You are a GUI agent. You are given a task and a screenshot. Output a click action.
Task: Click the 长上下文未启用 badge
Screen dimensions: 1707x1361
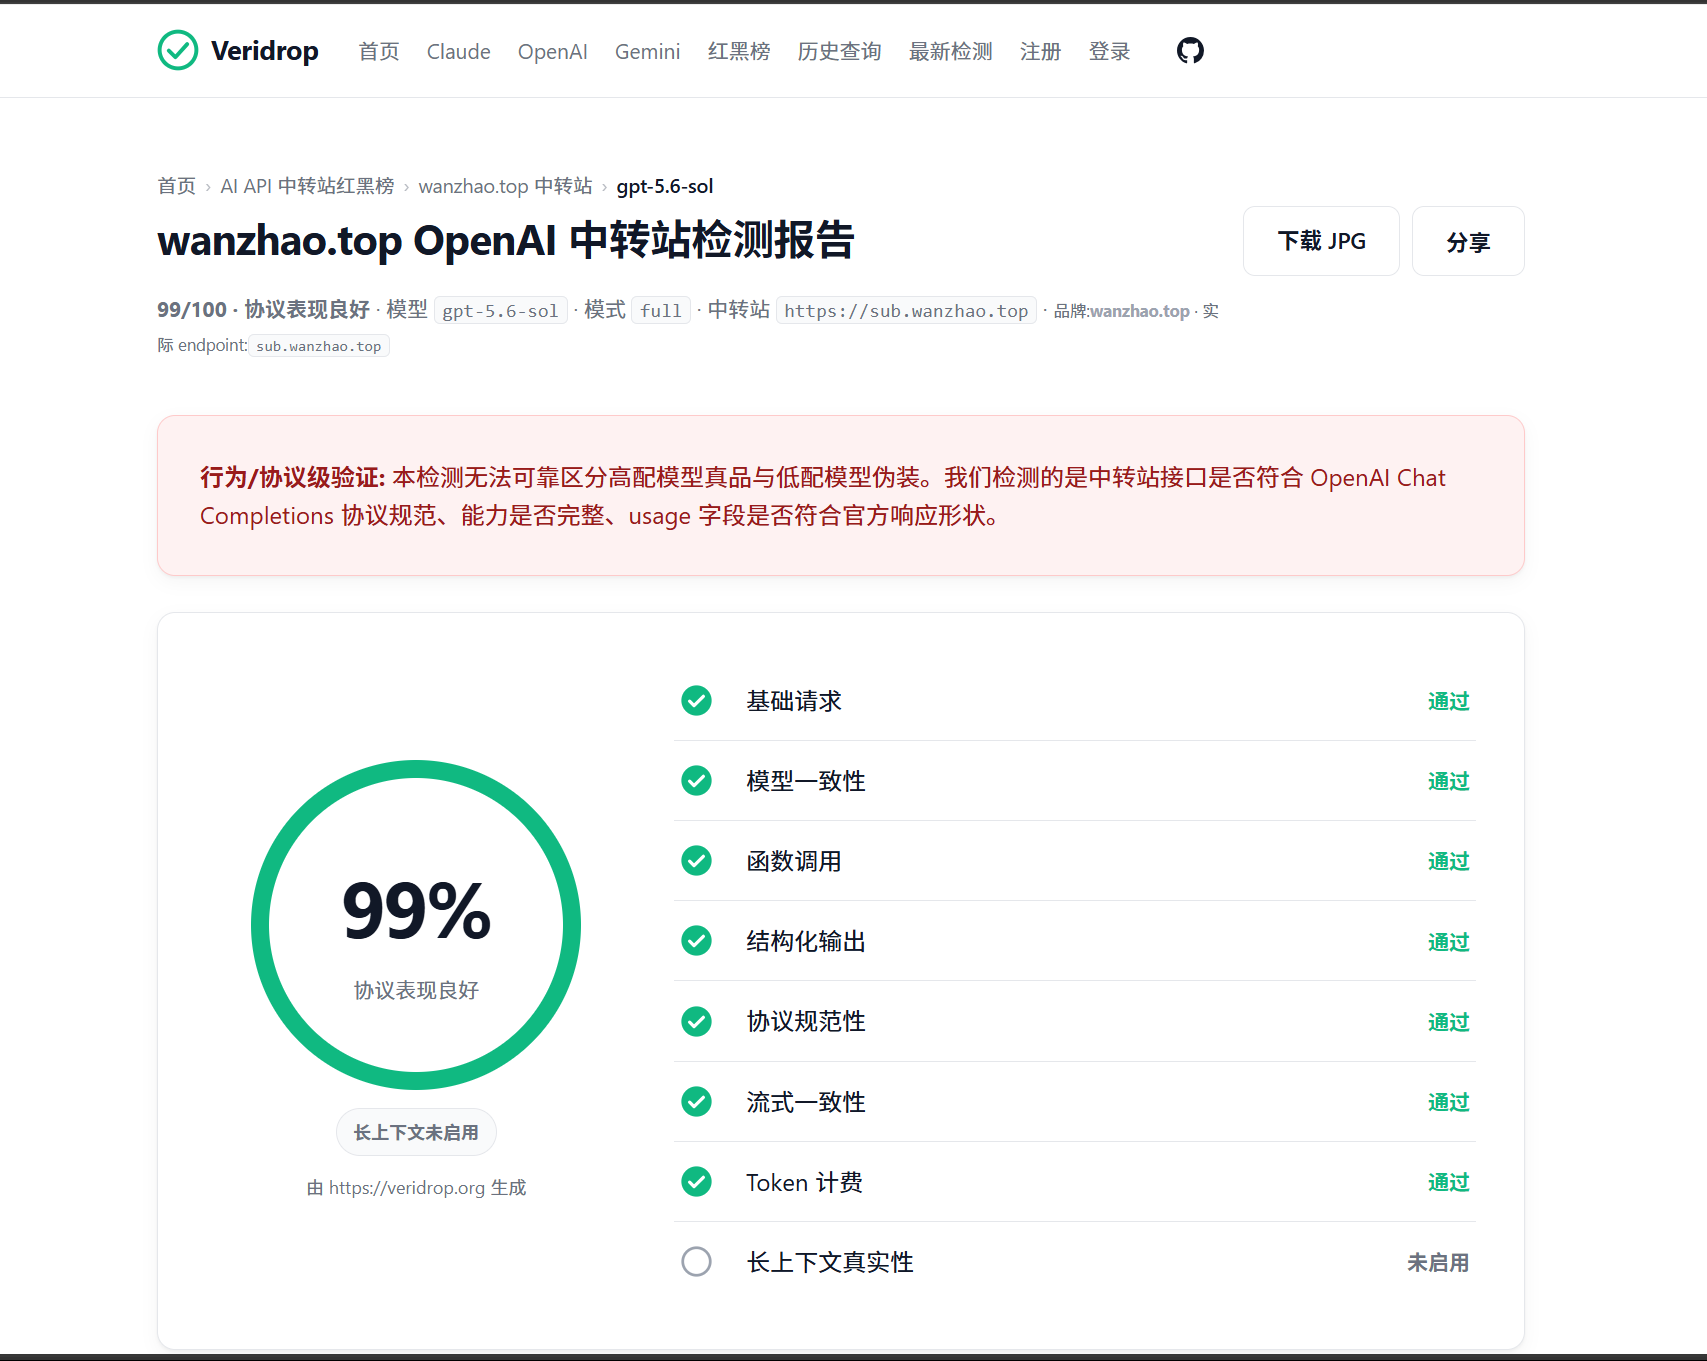coord(416,1132)
